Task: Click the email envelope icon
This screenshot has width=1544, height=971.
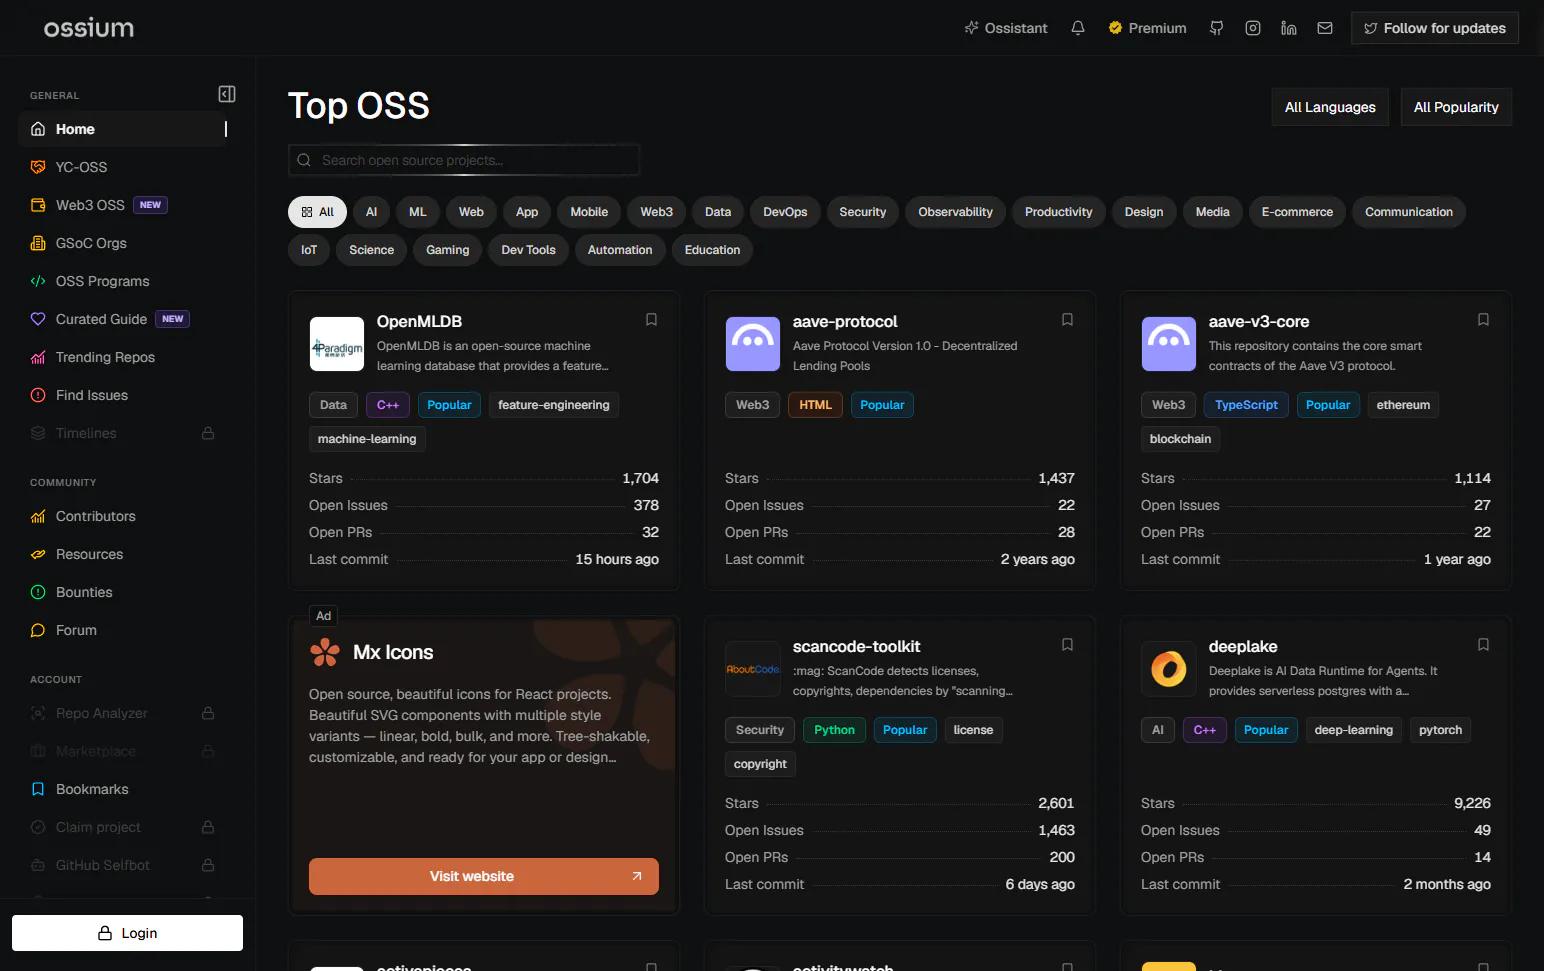Action: (x=1325, y=28)
